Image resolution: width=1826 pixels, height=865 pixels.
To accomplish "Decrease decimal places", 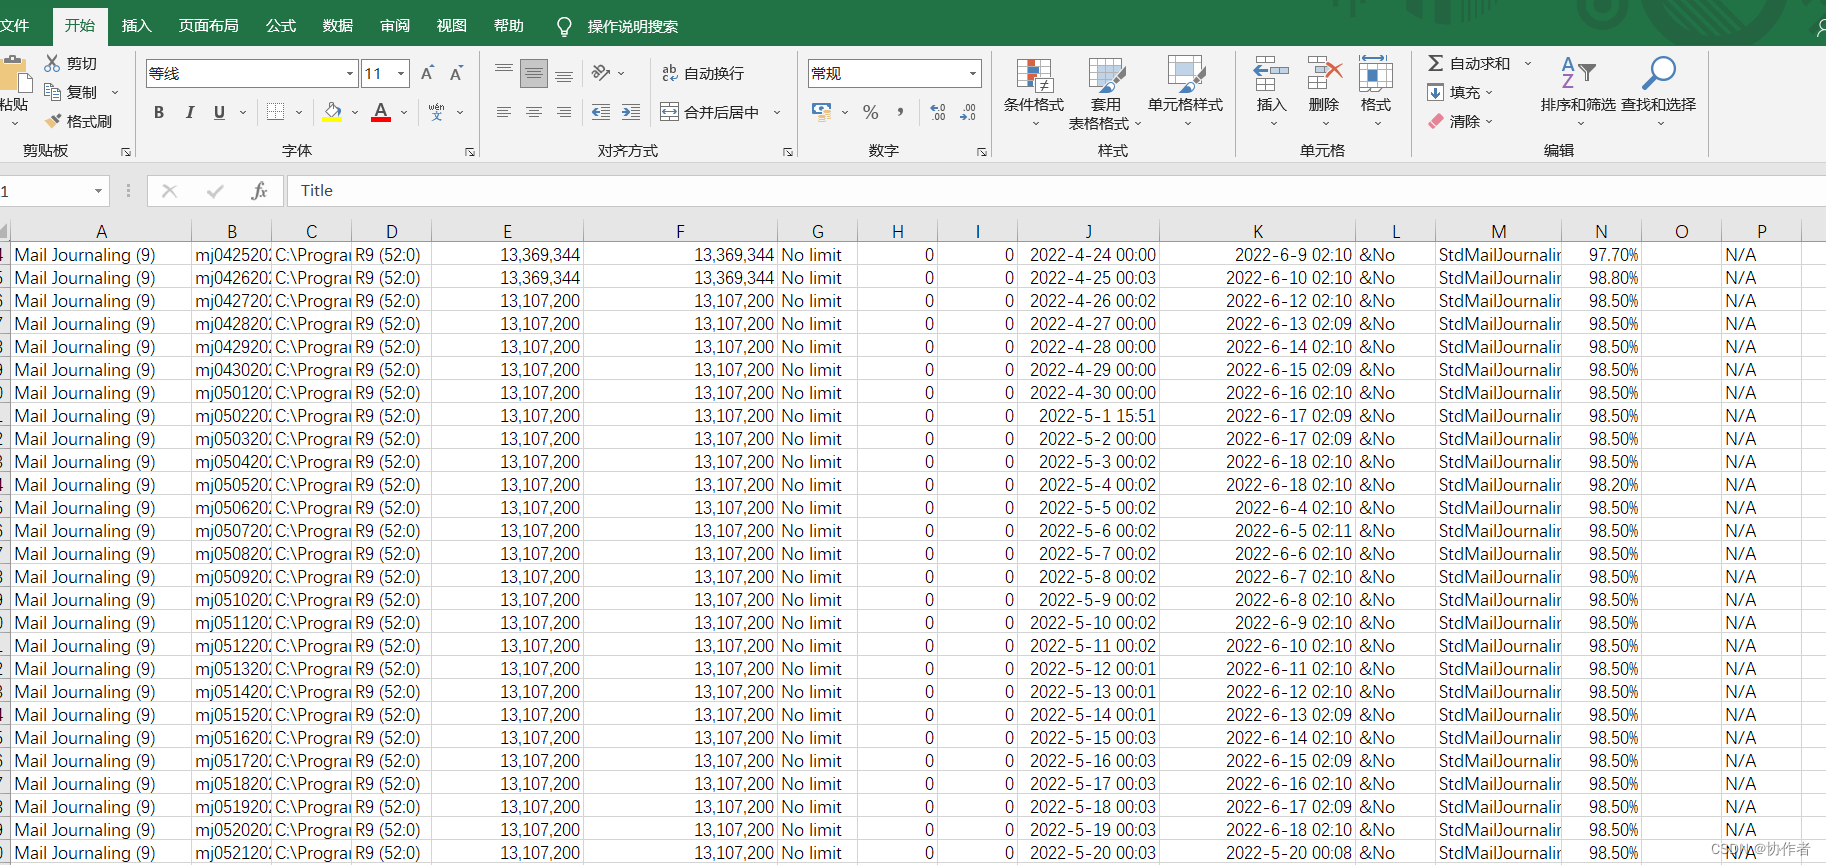I will [x=968, y=112].
